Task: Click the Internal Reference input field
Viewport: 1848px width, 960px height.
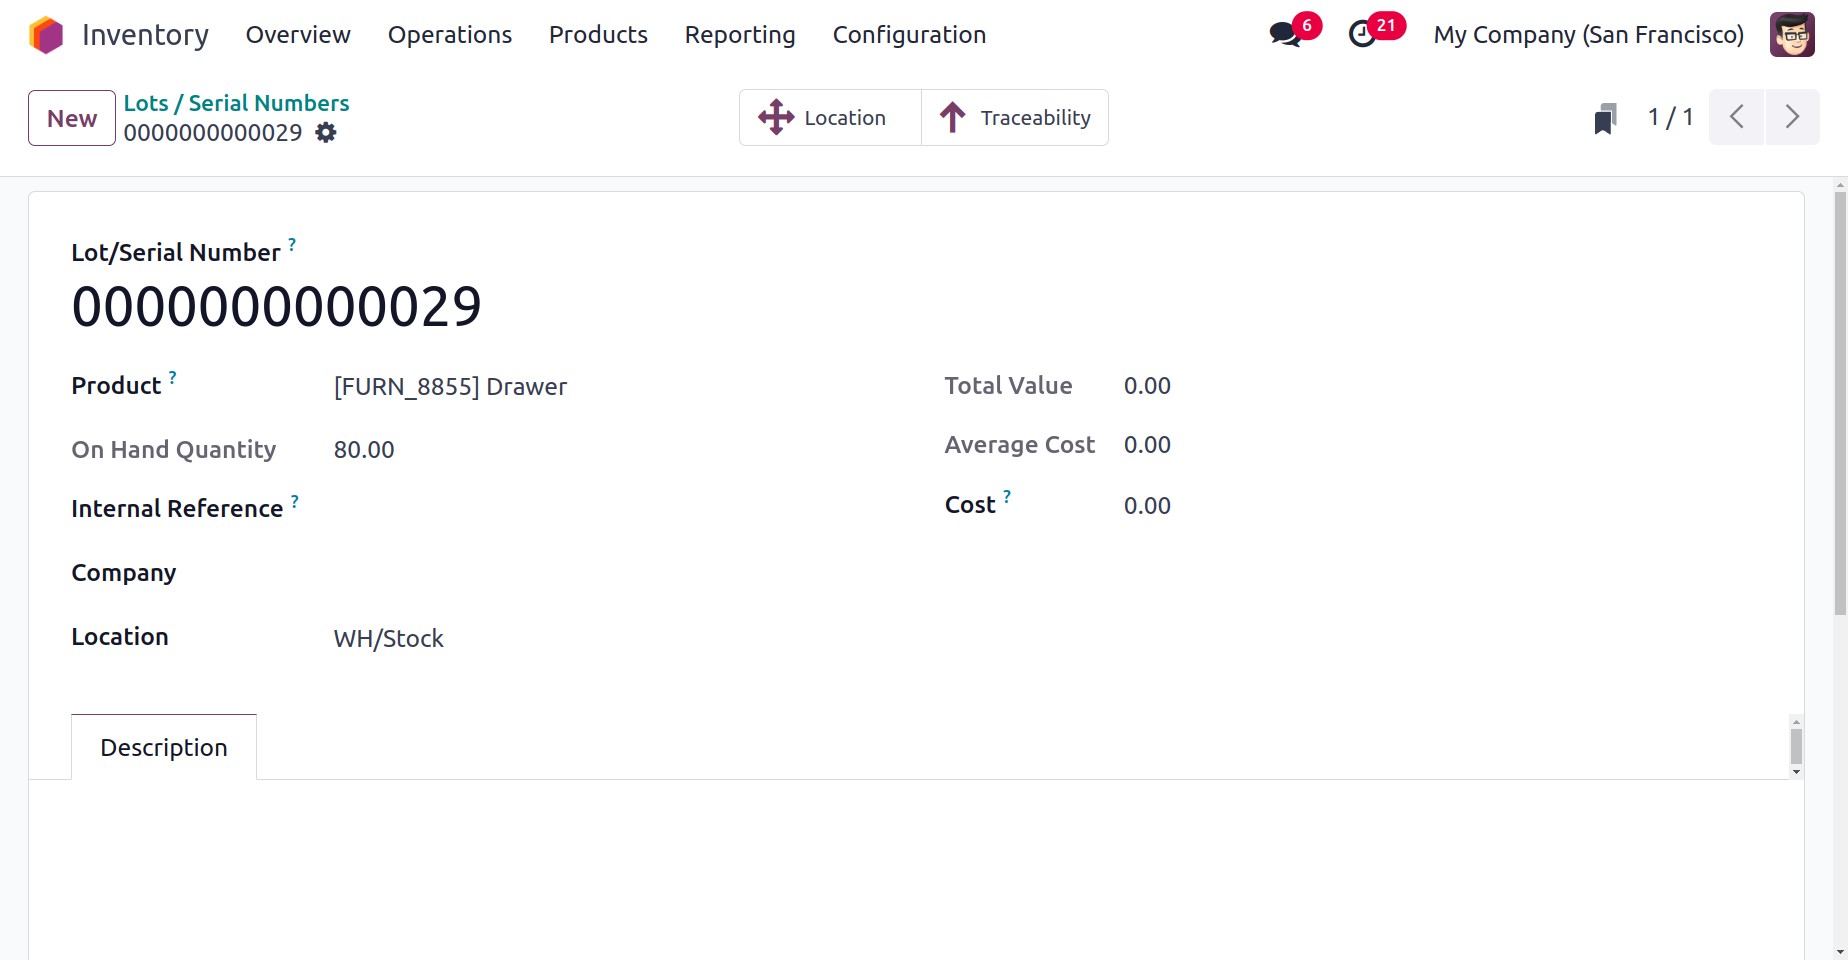Action: click(x=600, y=510)
